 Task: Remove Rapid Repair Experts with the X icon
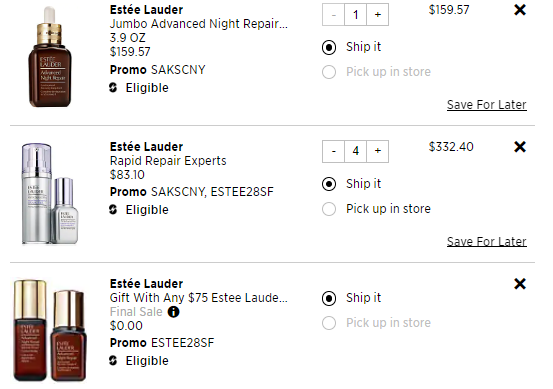tap(520, 147)
